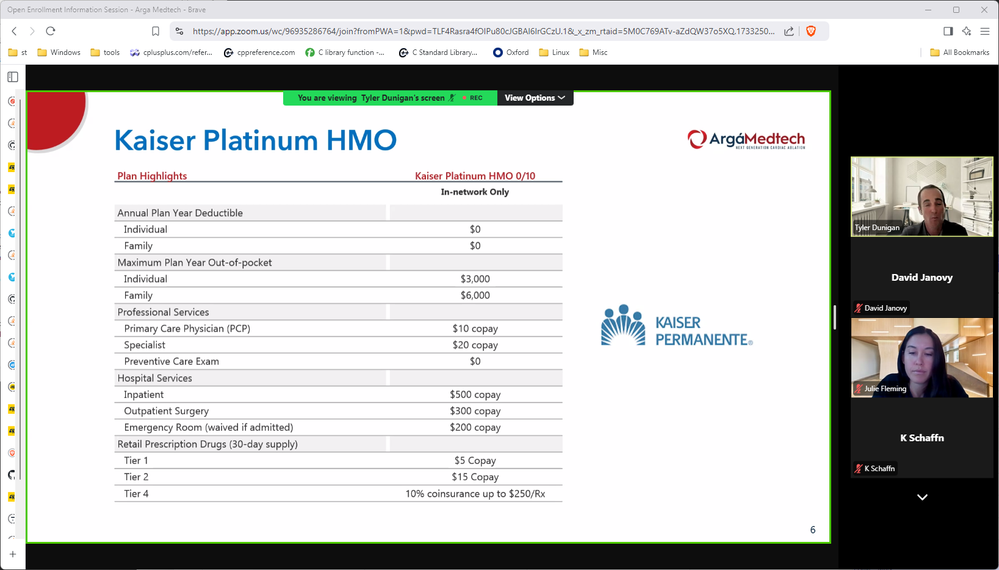
Task: Show more participants with the down chevron
Action: pos(922,497)
